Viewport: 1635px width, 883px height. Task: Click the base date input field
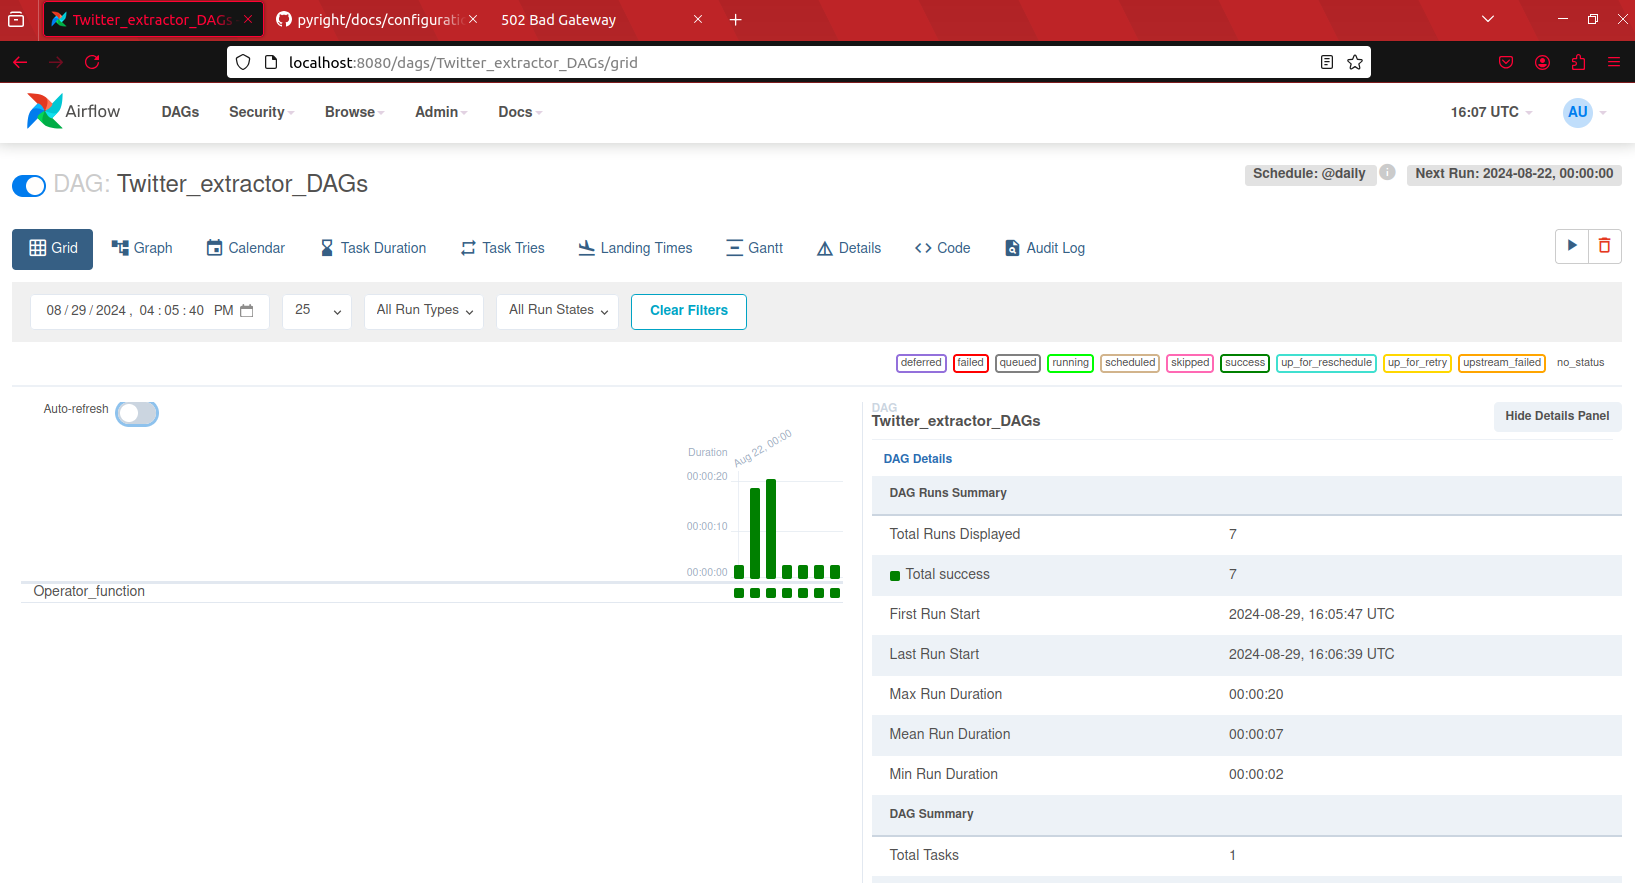click(x=149, y=311)
